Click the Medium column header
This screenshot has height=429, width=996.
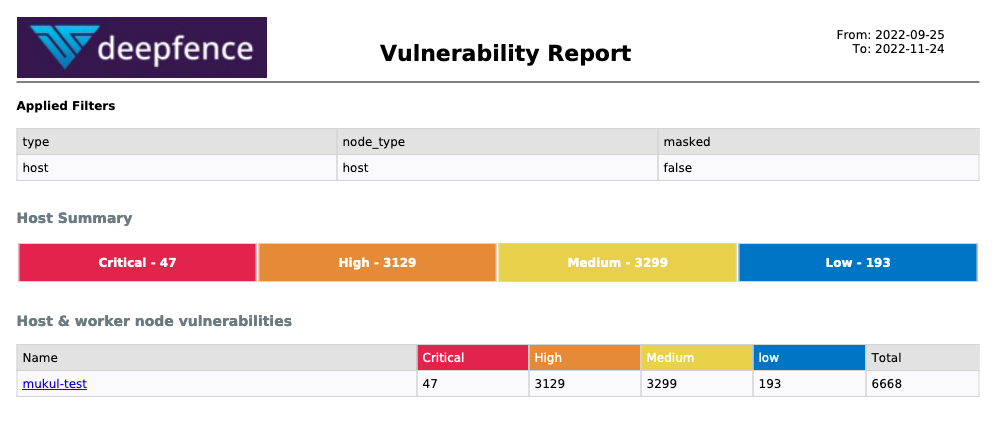pos(697,358)
